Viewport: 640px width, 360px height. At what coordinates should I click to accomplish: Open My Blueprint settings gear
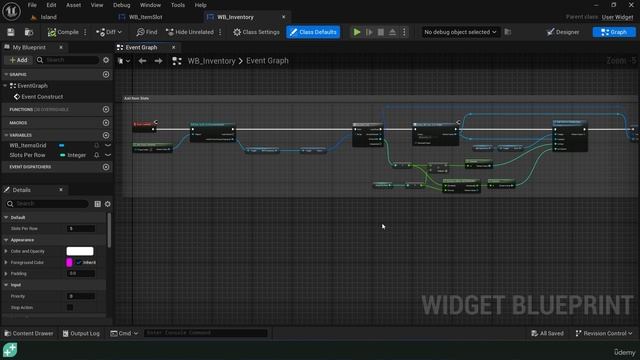pos(106,60)
